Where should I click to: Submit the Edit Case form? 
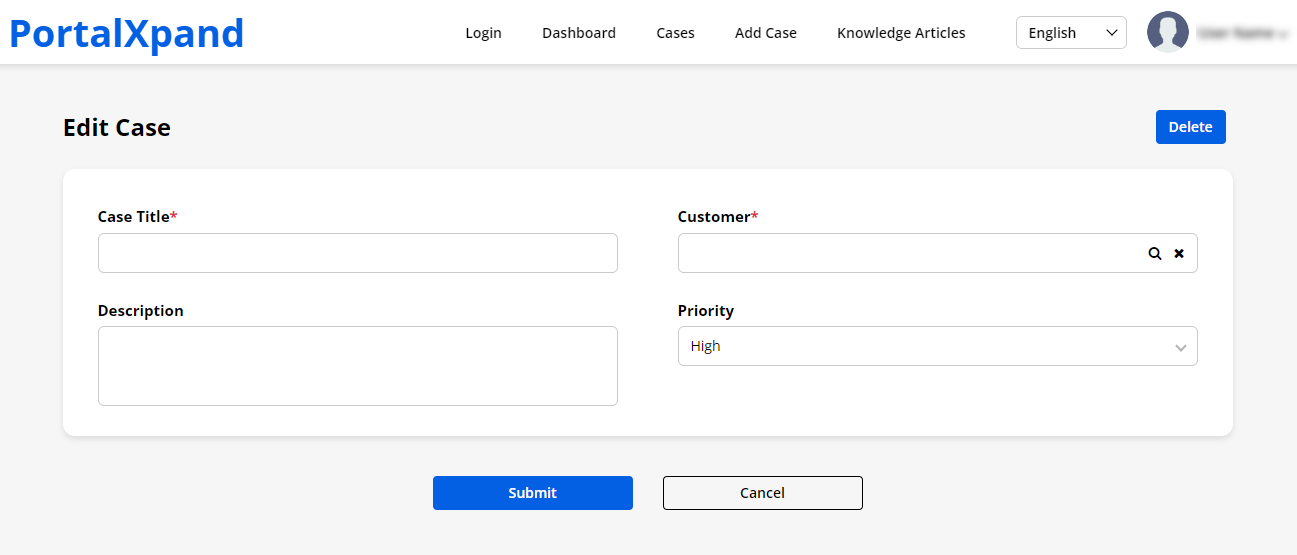pos(532,493)
